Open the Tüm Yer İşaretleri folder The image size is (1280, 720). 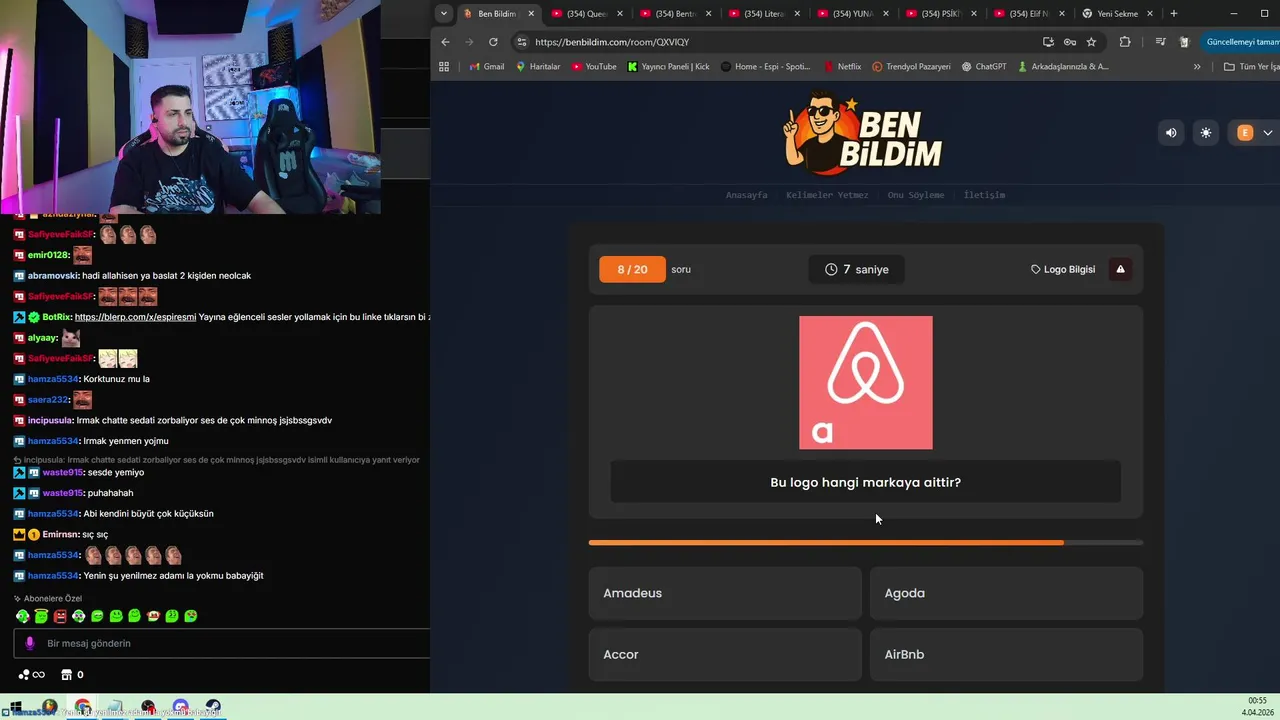(1251, 67)
